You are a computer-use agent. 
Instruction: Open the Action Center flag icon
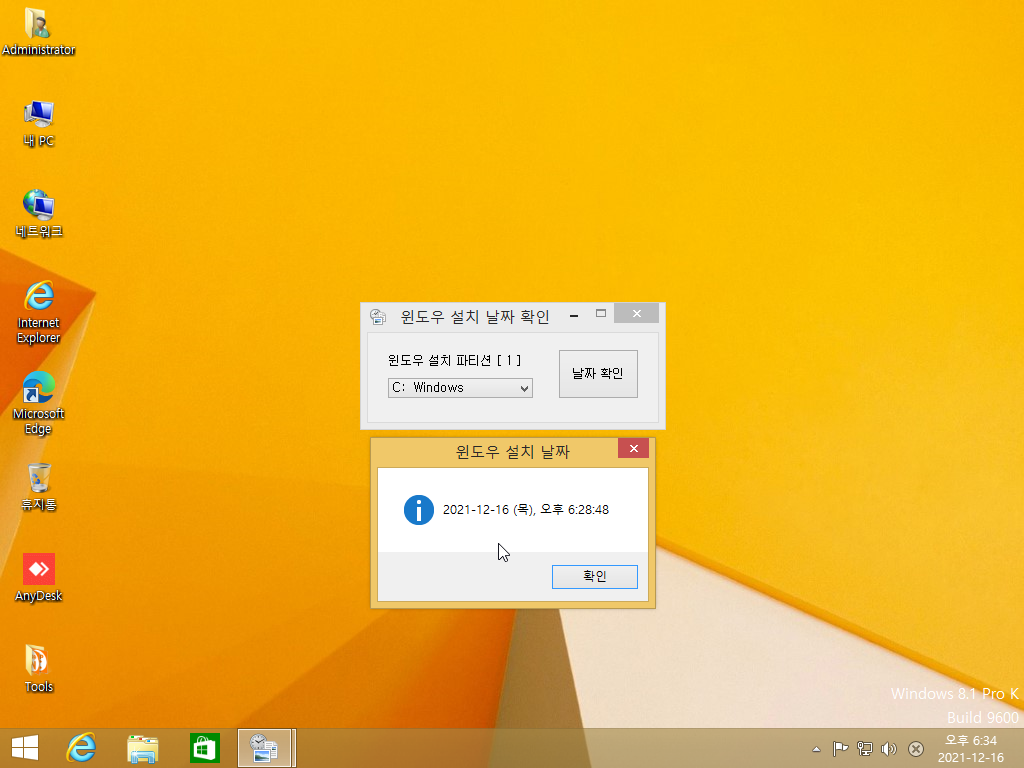(840, 749)
